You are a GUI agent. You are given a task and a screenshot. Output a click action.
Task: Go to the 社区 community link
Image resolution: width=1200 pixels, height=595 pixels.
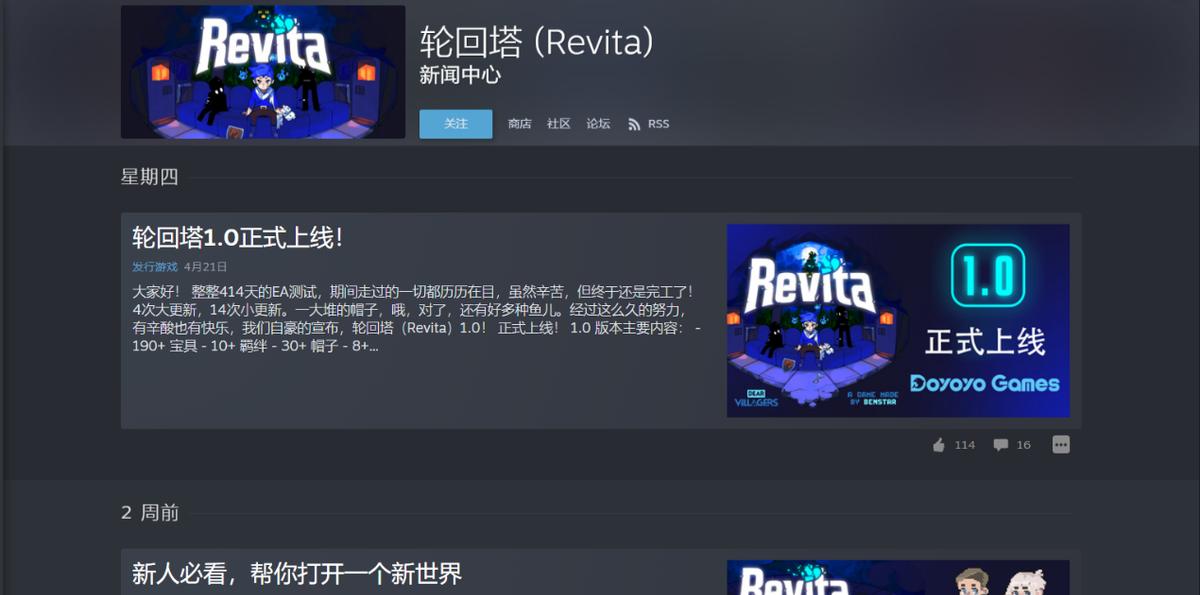[559, 124]
